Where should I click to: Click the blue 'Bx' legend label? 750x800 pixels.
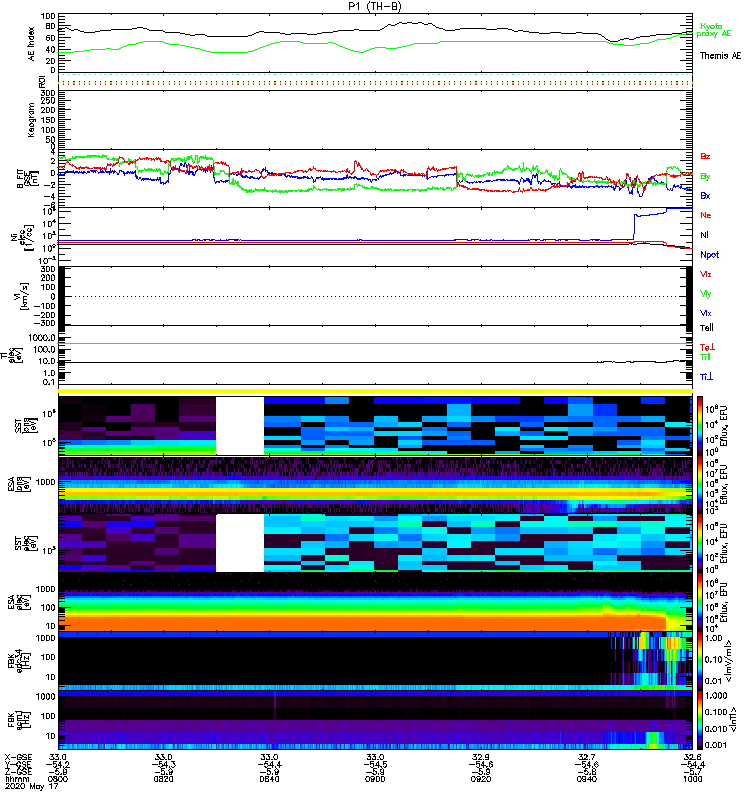point(705,195)
